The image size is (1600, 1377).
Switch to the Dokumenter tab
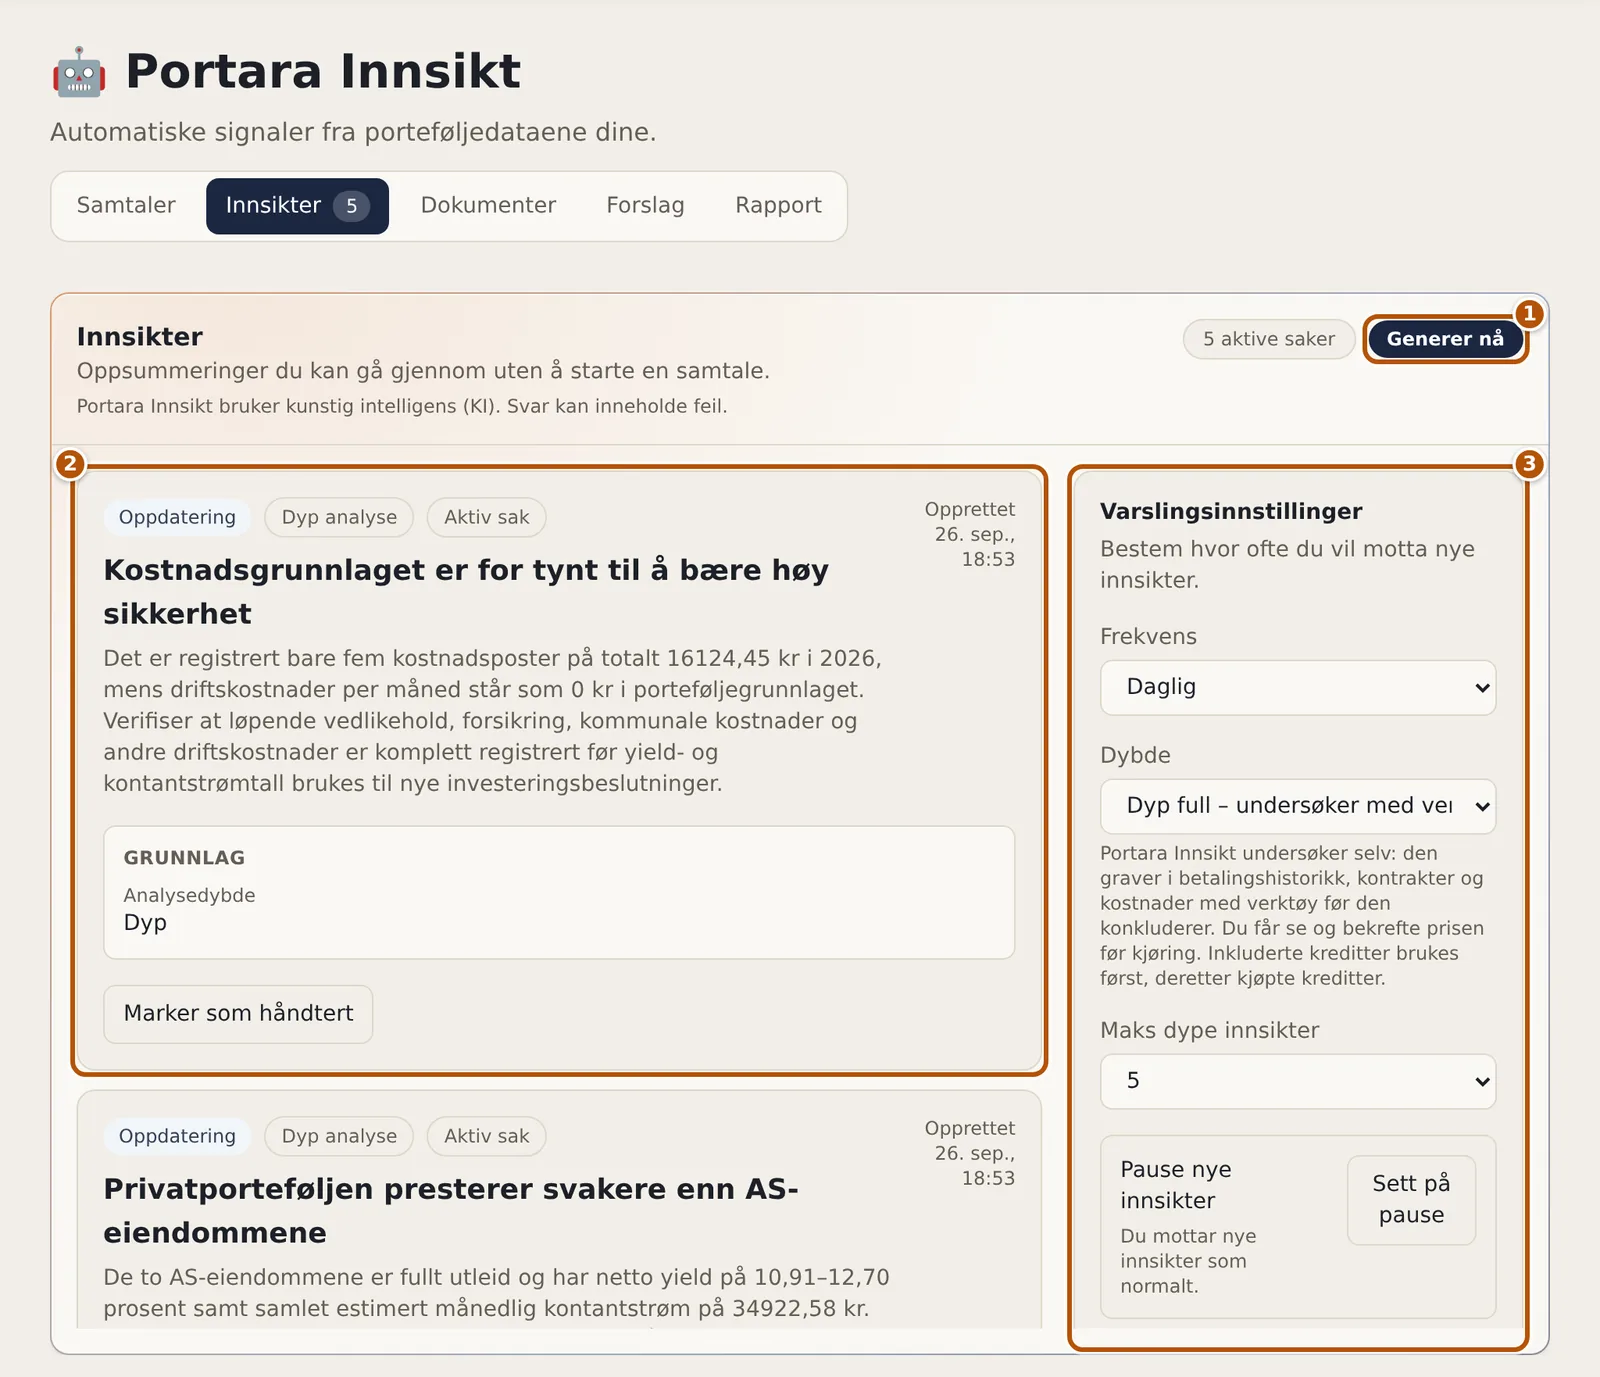click(488, 206)
